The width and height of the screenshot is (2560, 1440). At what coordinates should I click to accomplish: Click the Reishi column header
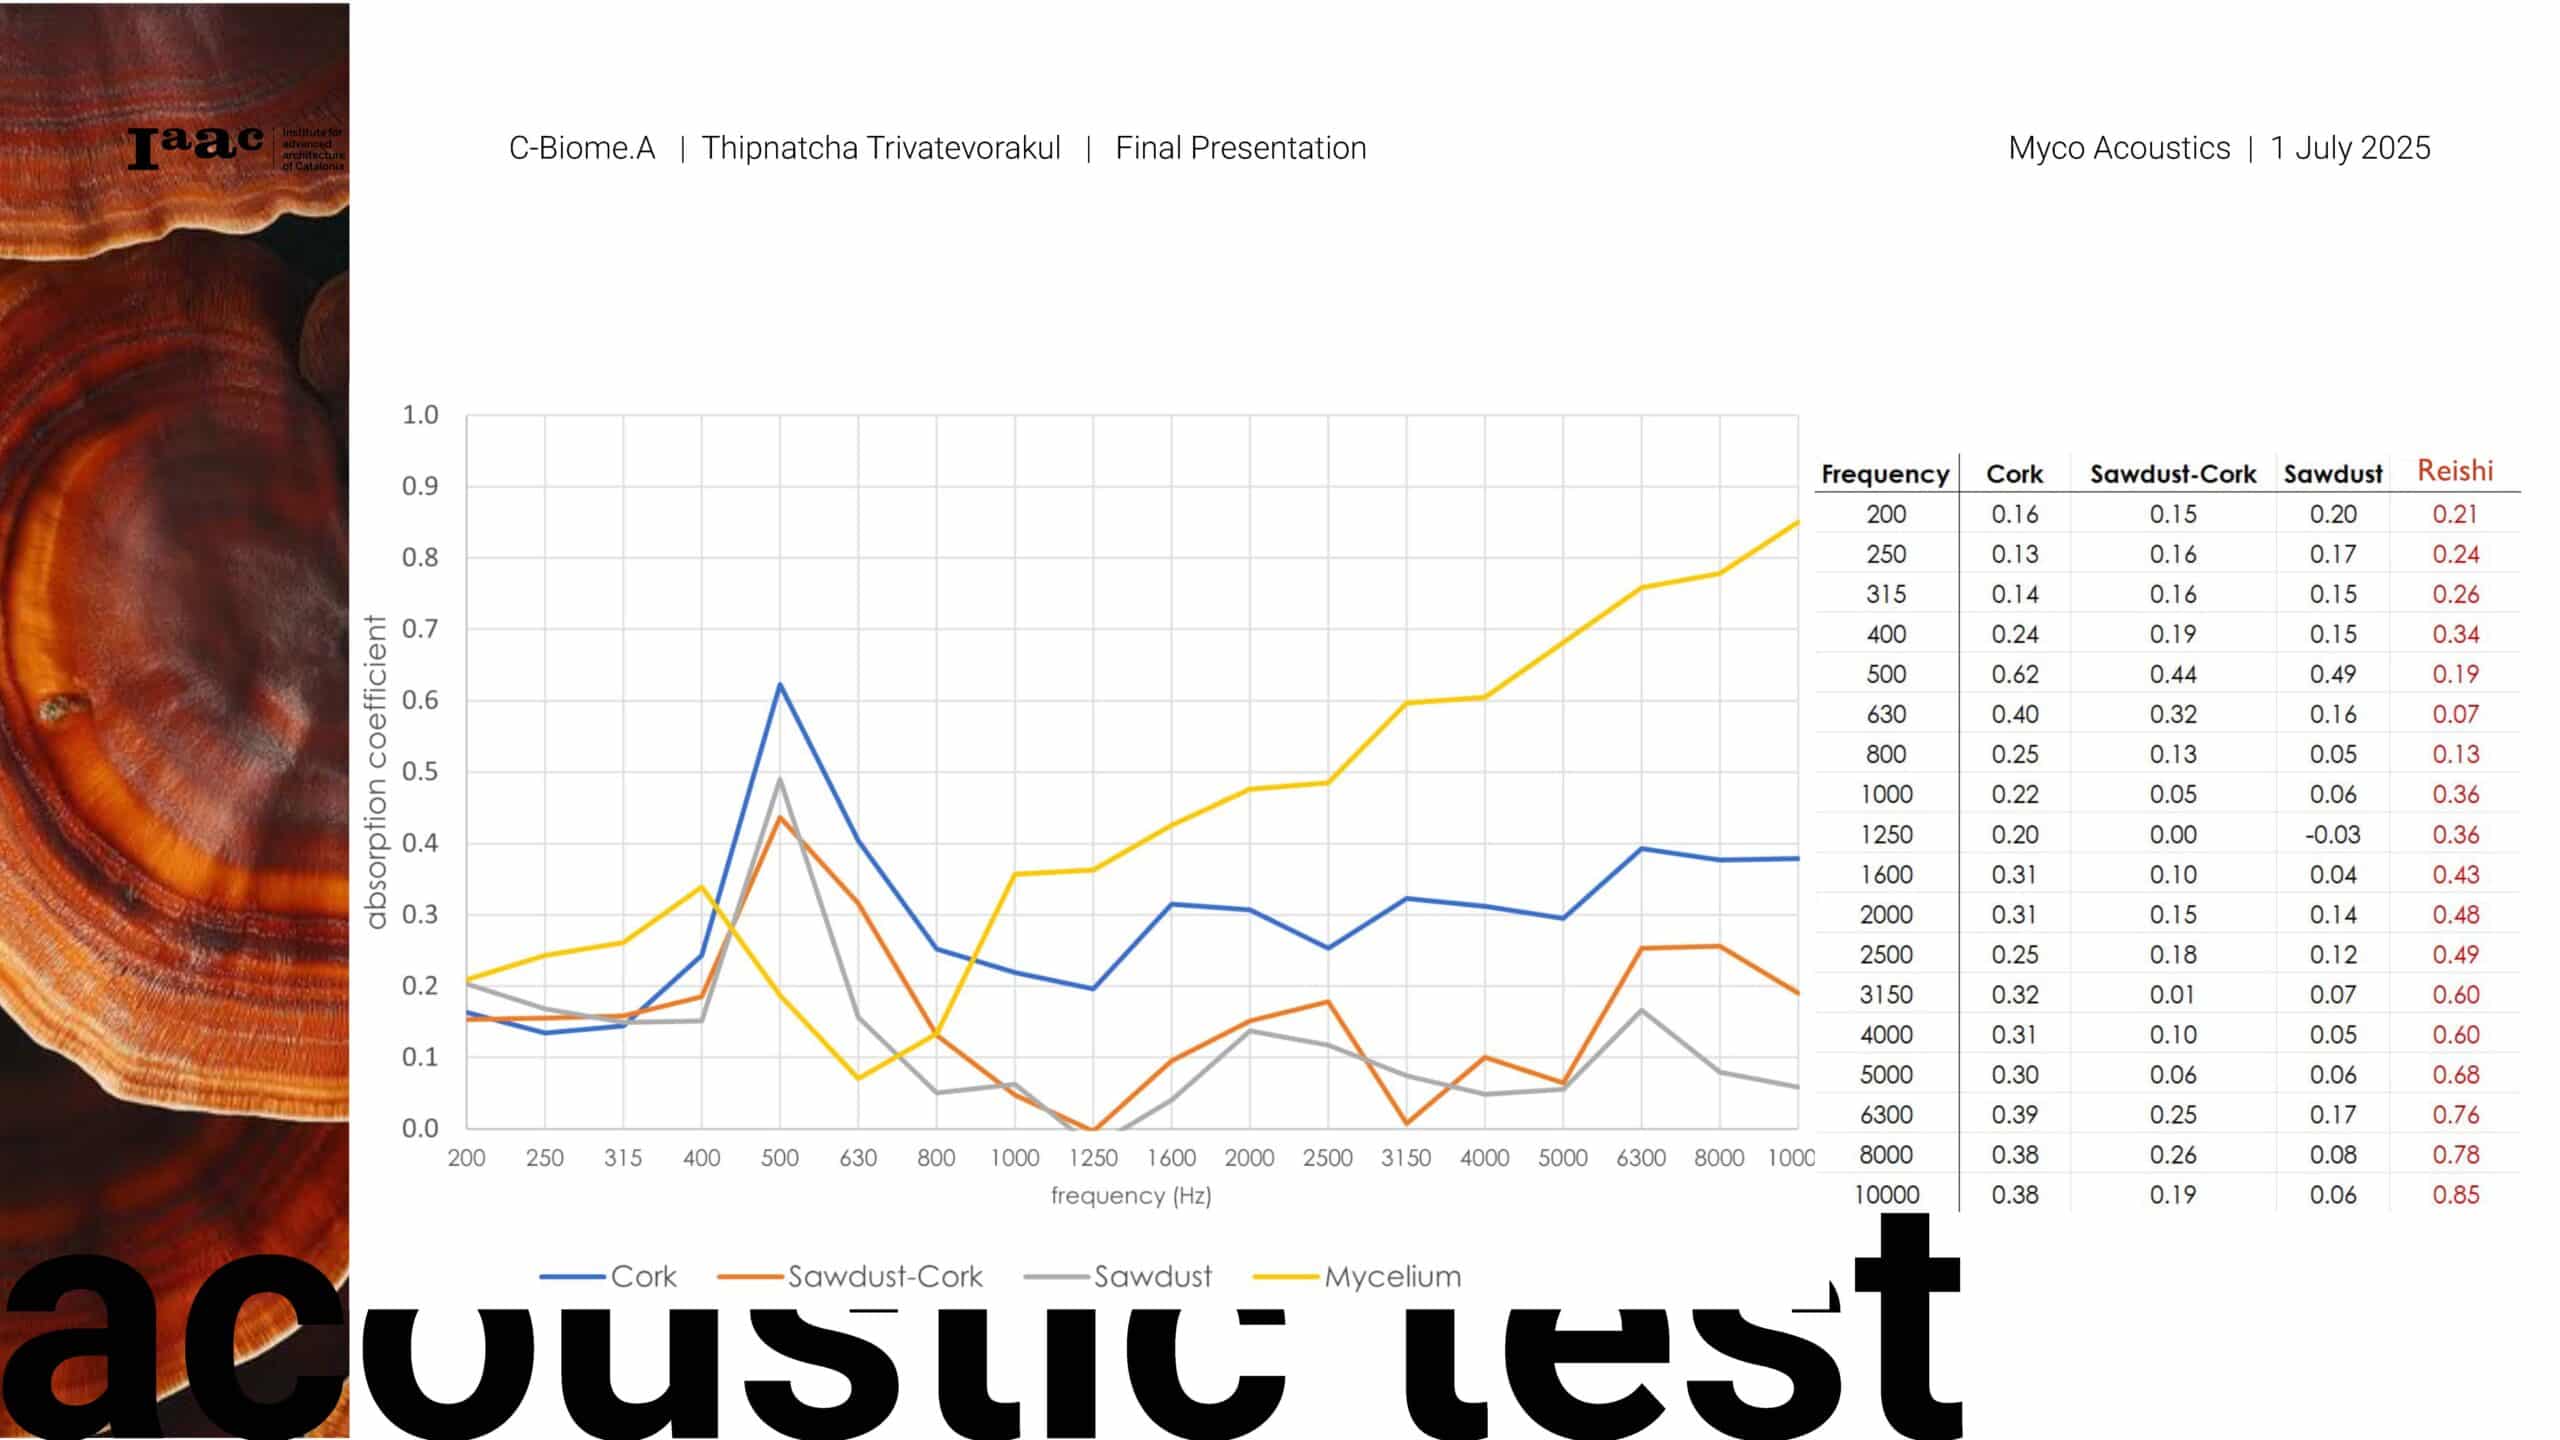(x=2454, y=471)
